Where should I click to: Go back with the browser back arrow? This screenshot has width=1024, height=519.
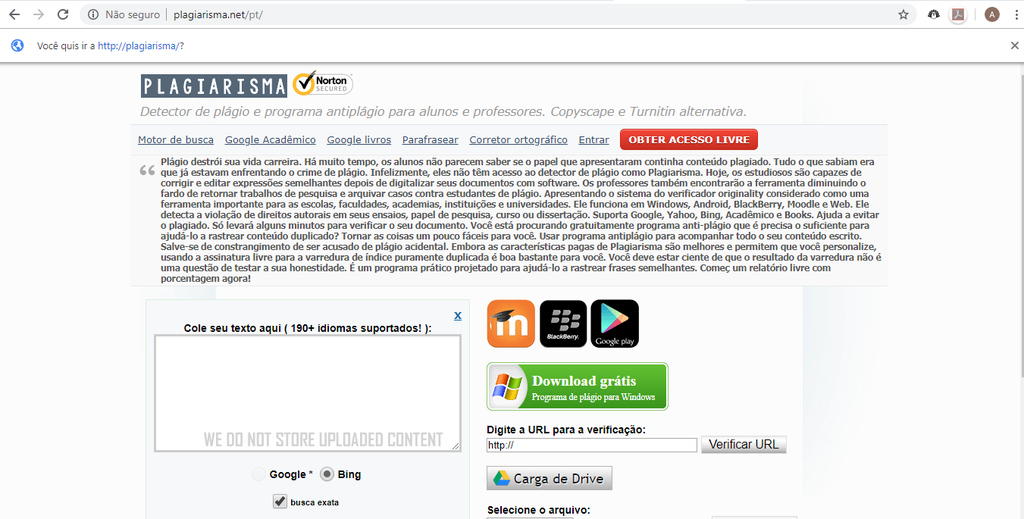coord(14,14)
